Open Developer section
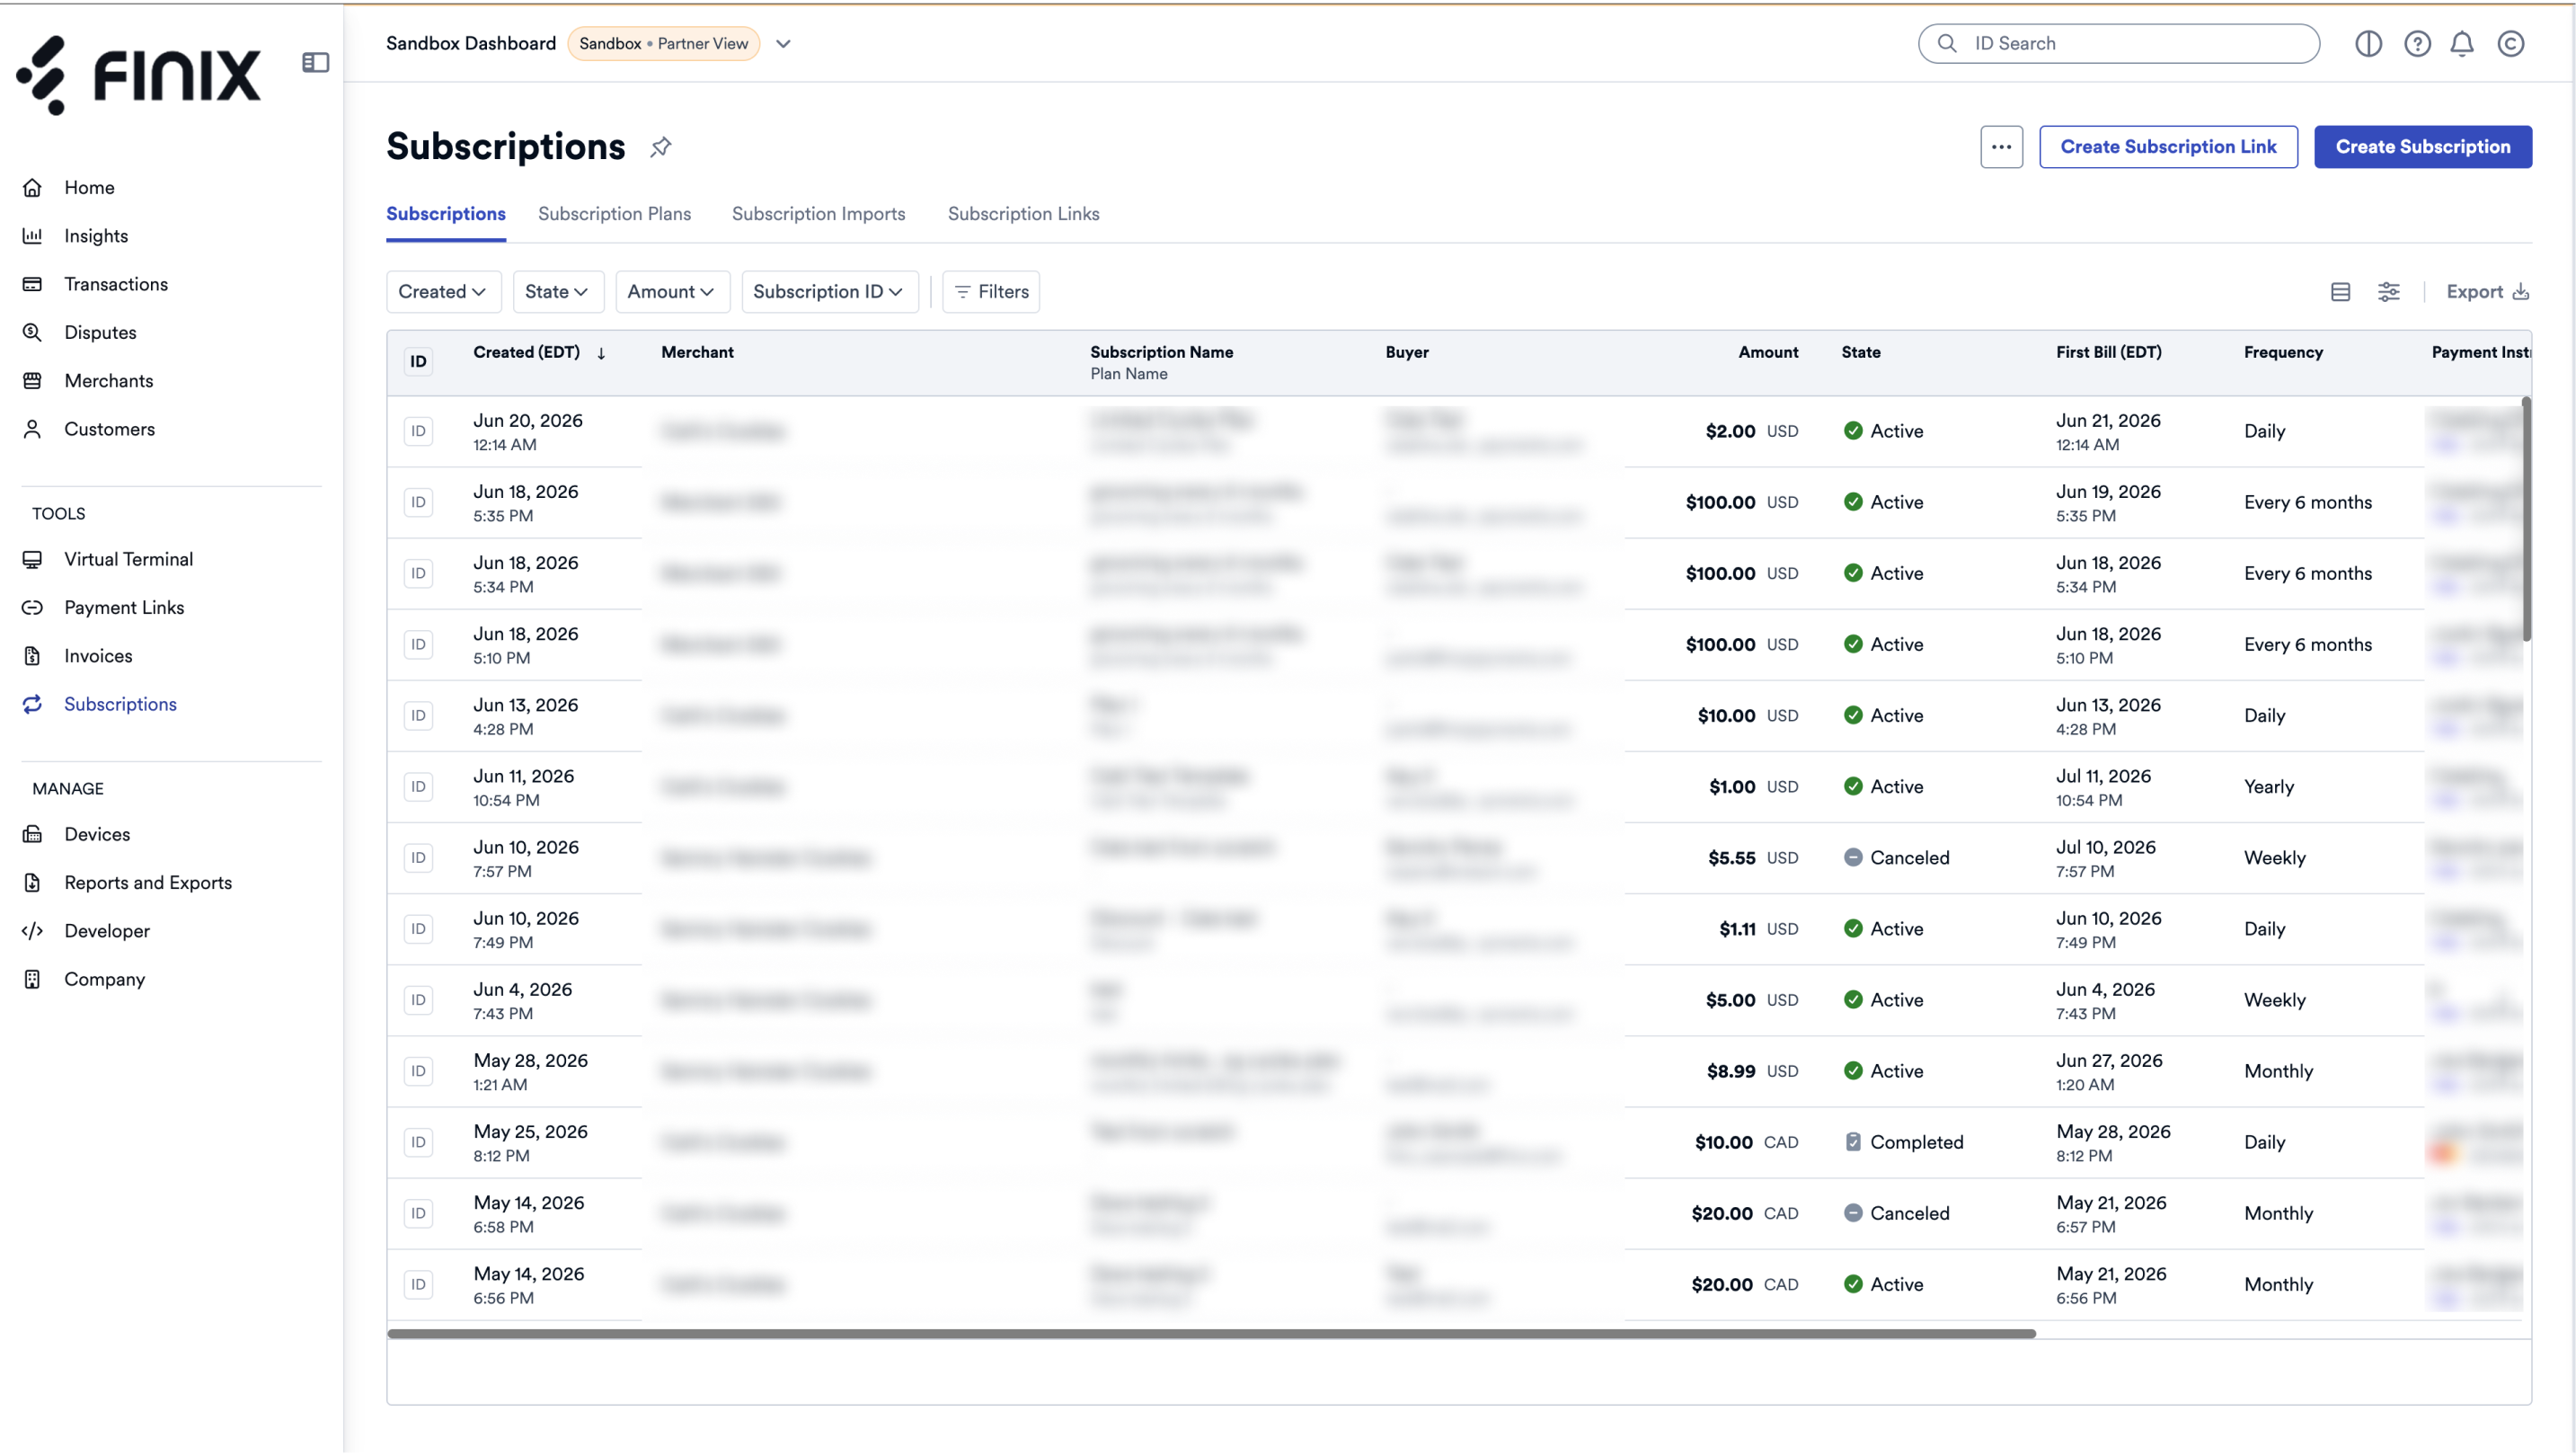The height and width of the screenshot is (1456, 2576). pyautogui.click(x=107, y=931)
